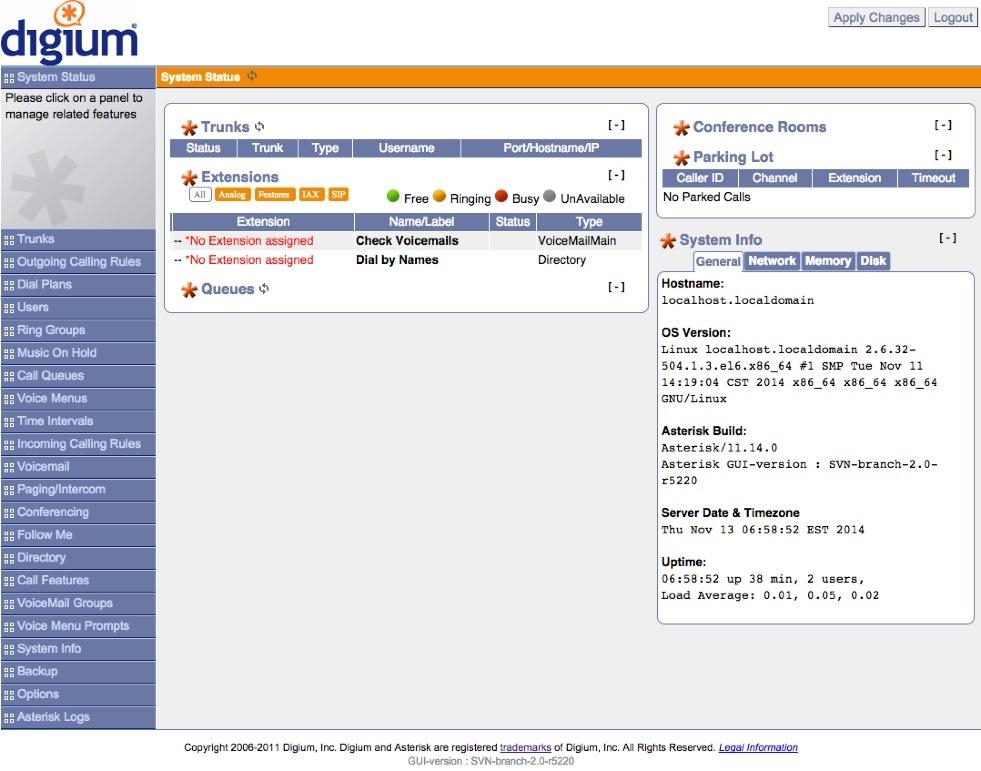Image resolution: width=981 pixels, height=771 pixels.
Task: Open Voice Menu Prompts in the sidebar
Action: pyautogui.click(x=78, y=626)
